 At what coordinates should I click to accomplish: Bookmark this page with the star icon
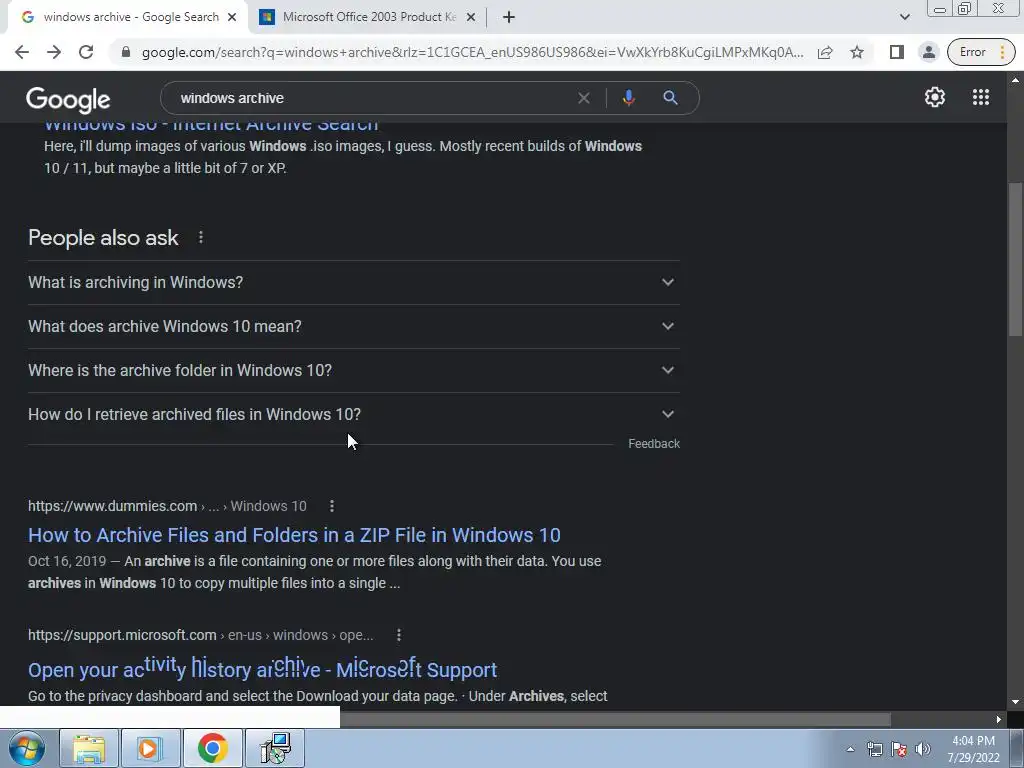pyautogui.click(x=857, y=52)
